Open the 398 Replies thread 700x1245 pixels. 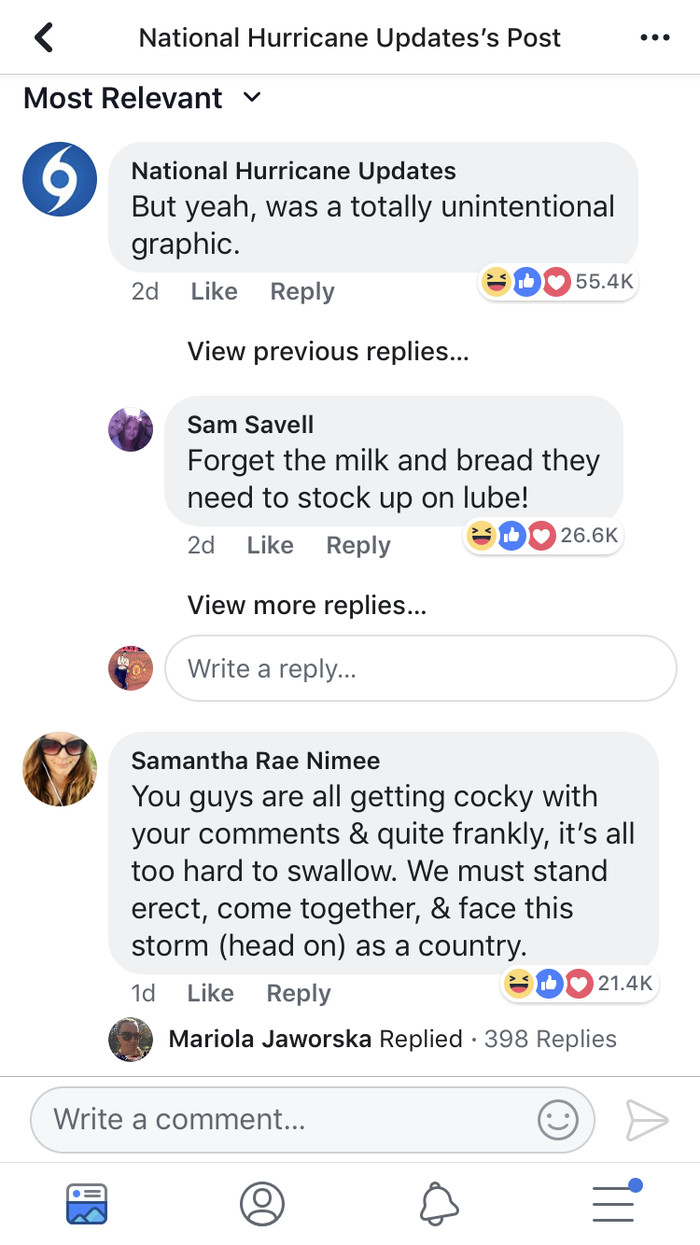point(550,1040)
